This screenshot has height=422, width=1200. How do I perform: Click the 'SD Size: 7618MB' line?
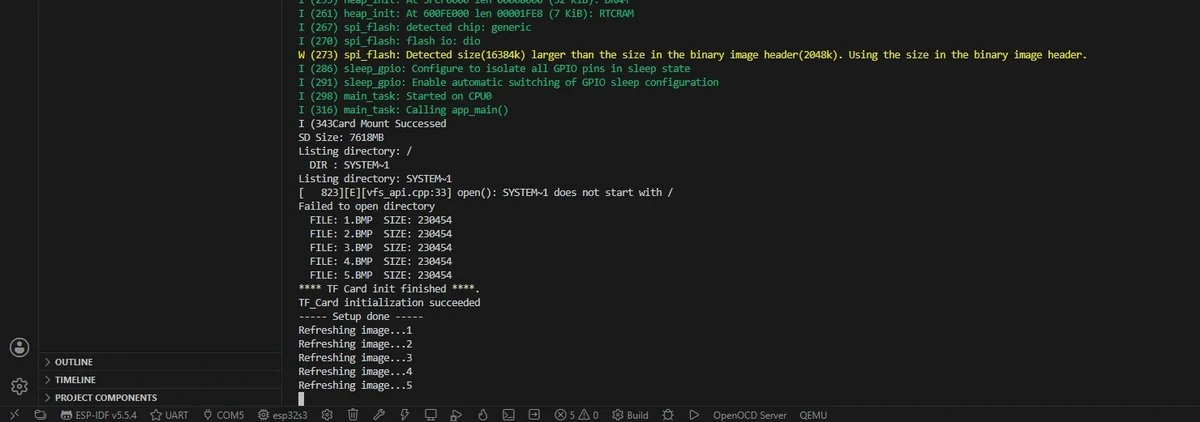pos(341,137)
